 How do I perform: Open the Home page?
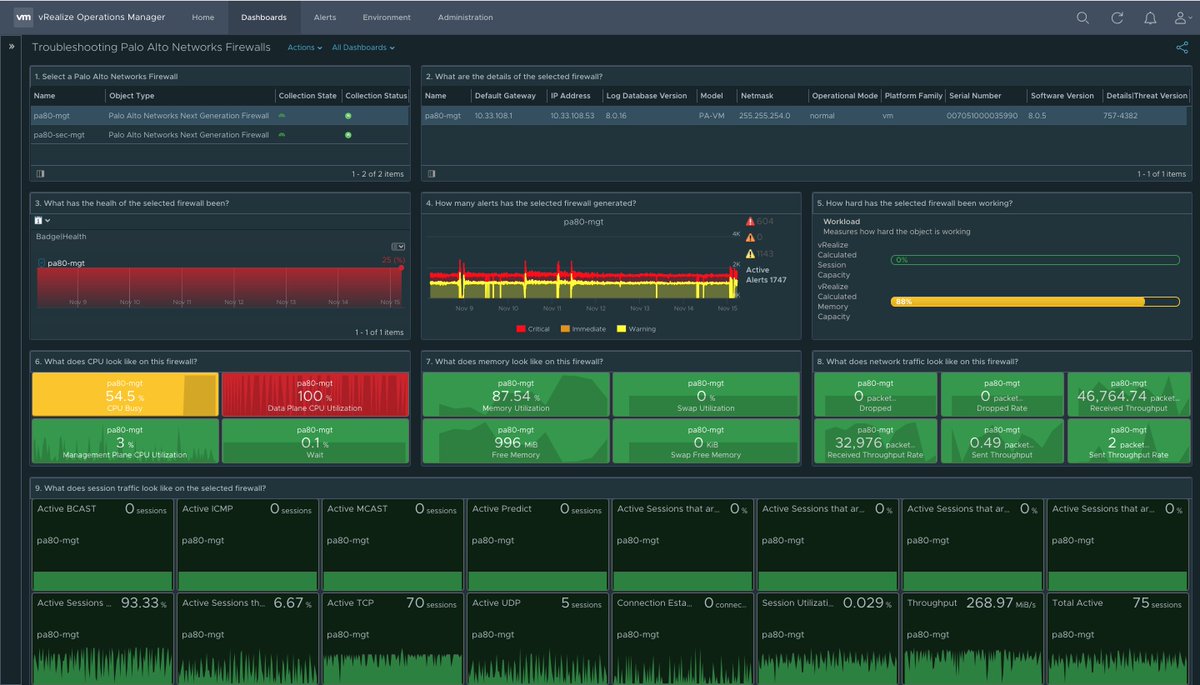point(203,16)
